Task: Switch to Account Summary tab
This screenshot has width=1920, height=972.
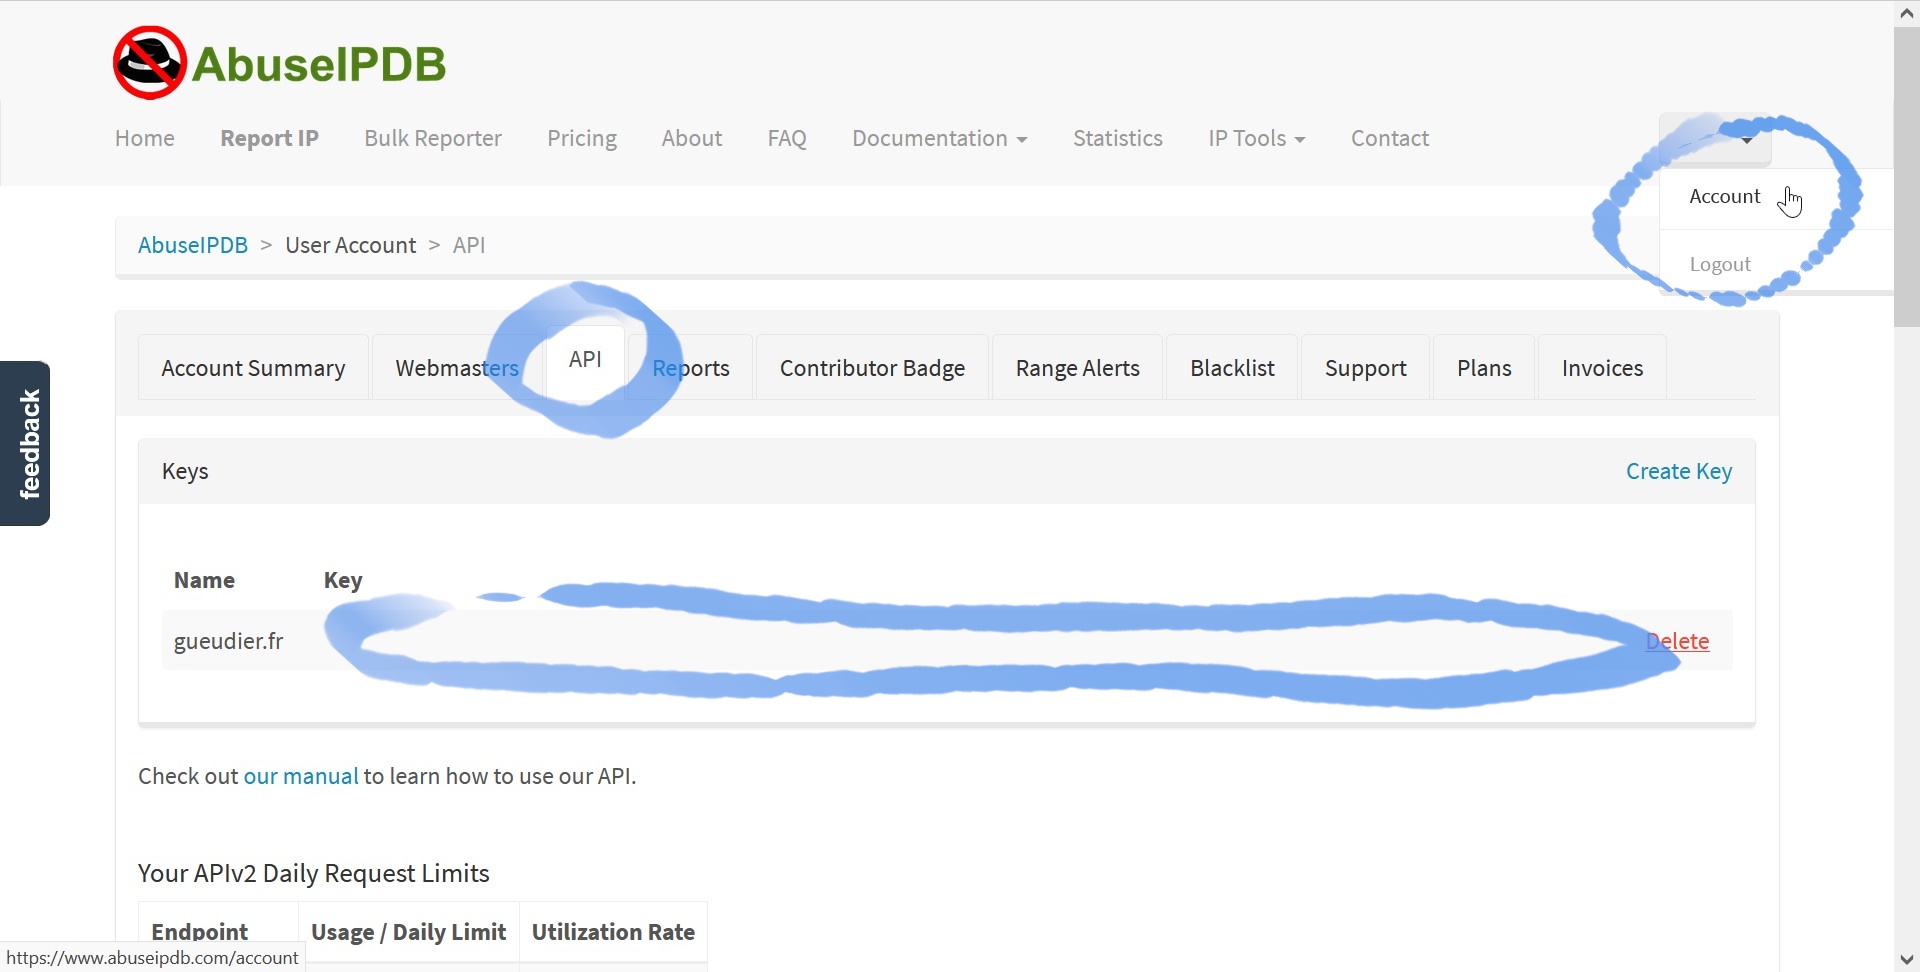Action: pyautogui.click(x=253, y=368)
